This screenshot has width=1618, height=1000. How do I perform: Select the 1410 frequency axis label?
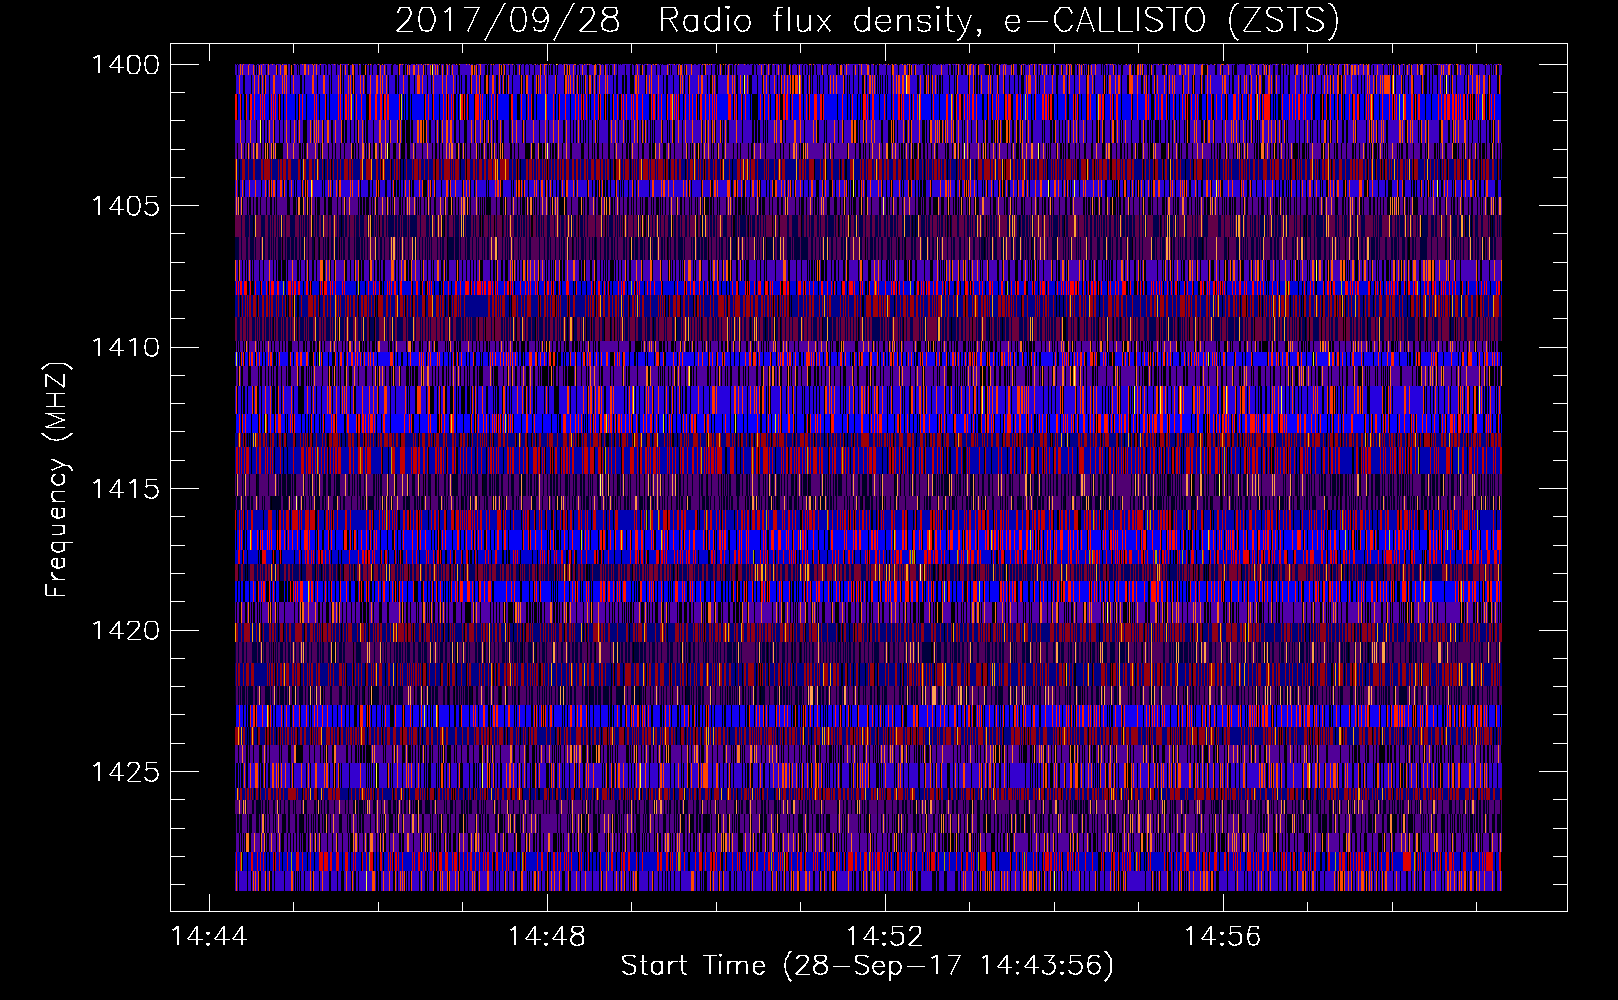(125, 348)
